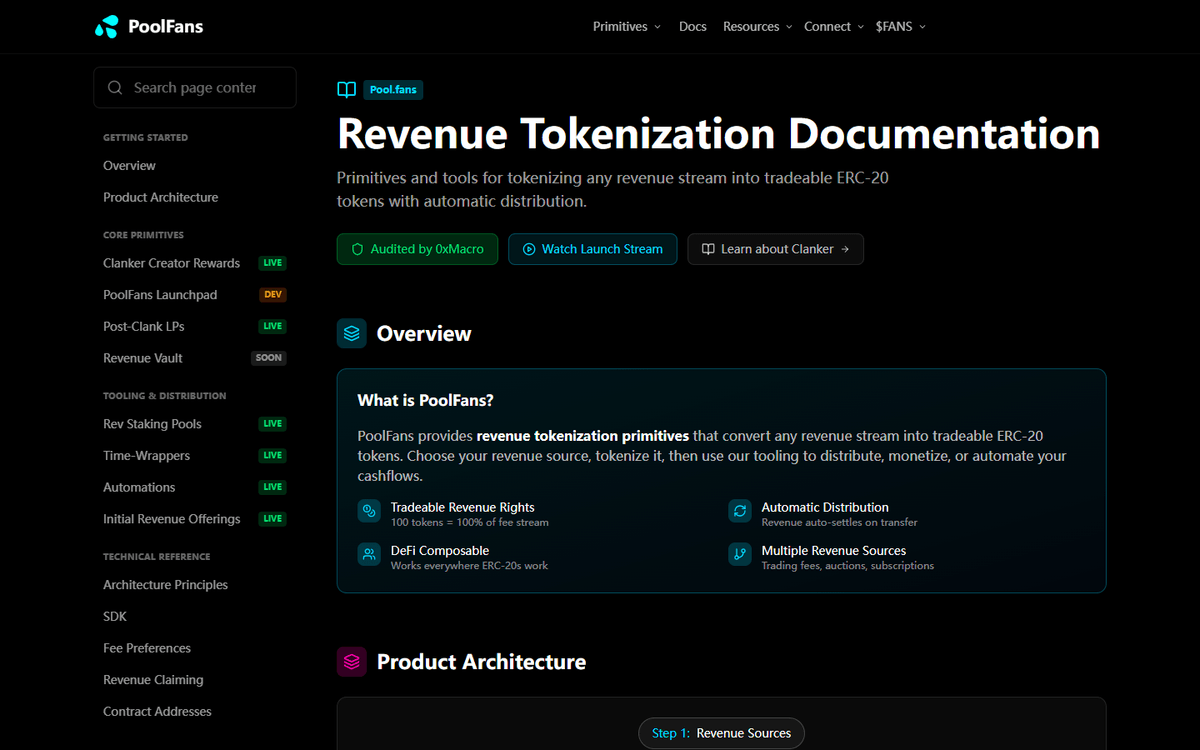Viewport: 1200px width, 750px height.
Task: Click the PoolFans brand name text
Action: pyautogui.click(x=166, y=27)
